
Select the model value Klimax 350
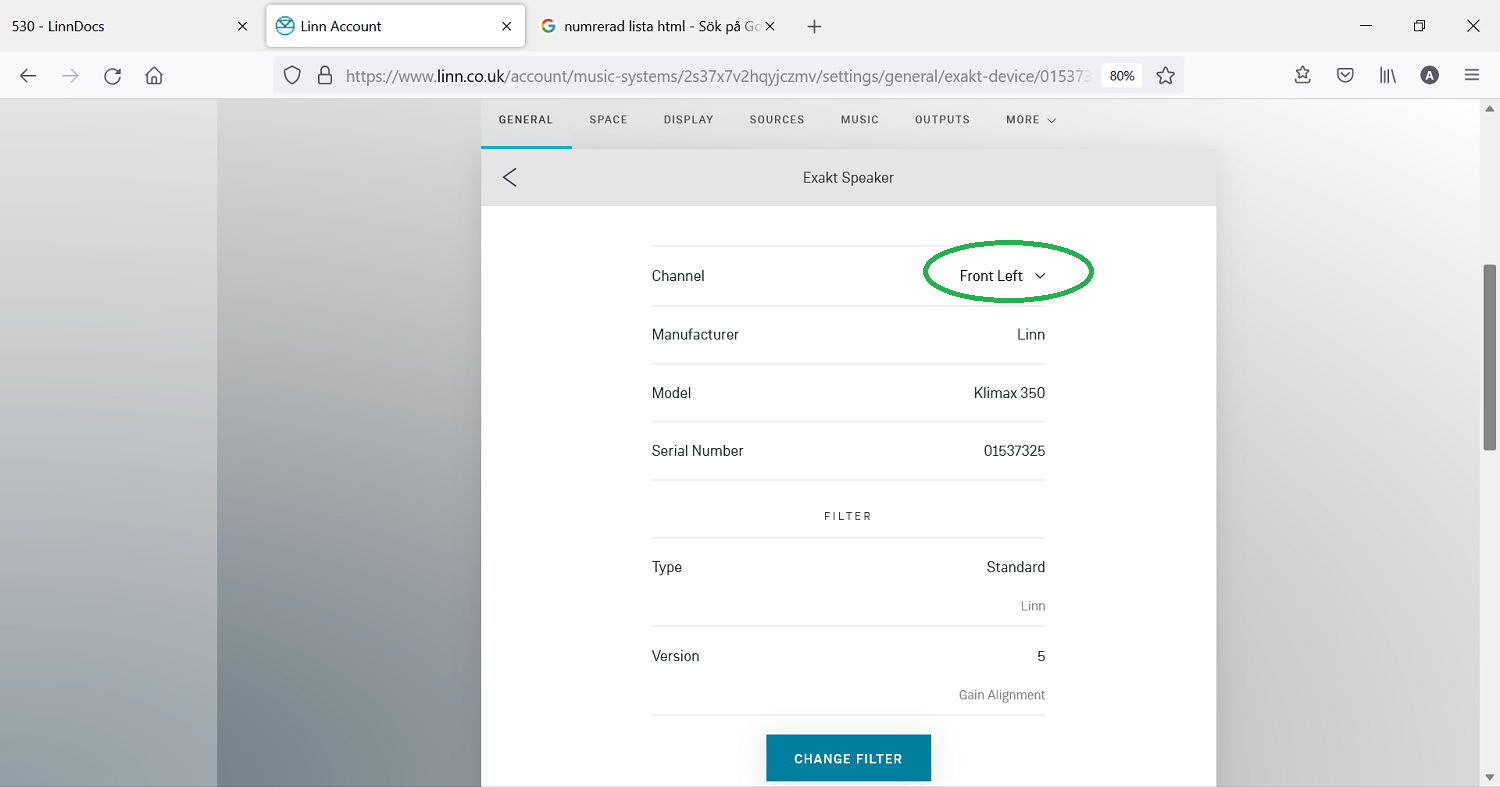point(1009,393)
